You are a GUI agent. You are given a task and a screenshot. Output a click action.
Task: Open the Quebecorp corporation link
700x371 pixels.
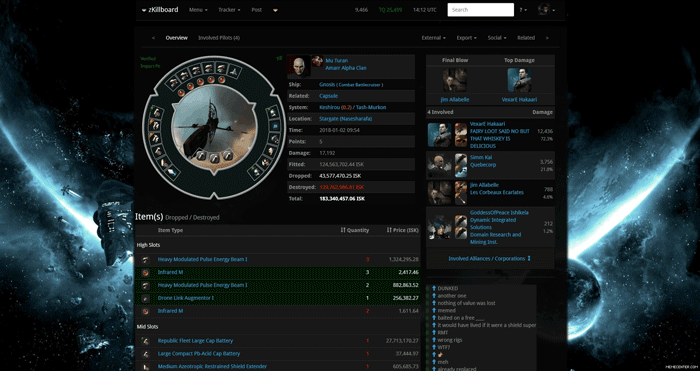click(x=483, y=165)
